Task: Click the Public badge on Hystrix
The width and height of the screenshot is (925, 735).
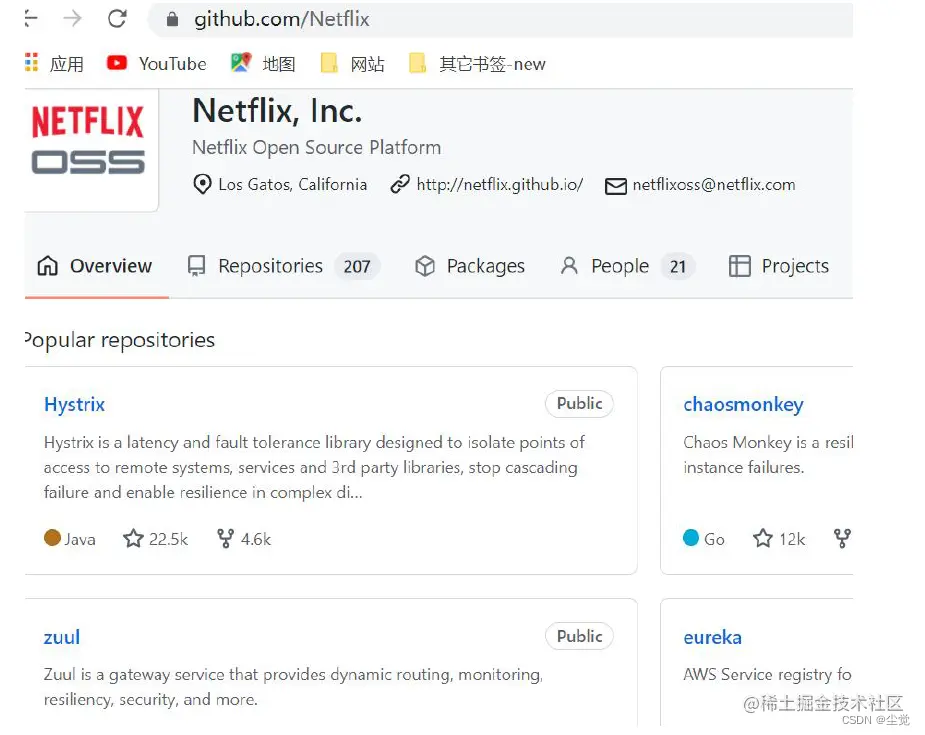Action: coord(579,403)
